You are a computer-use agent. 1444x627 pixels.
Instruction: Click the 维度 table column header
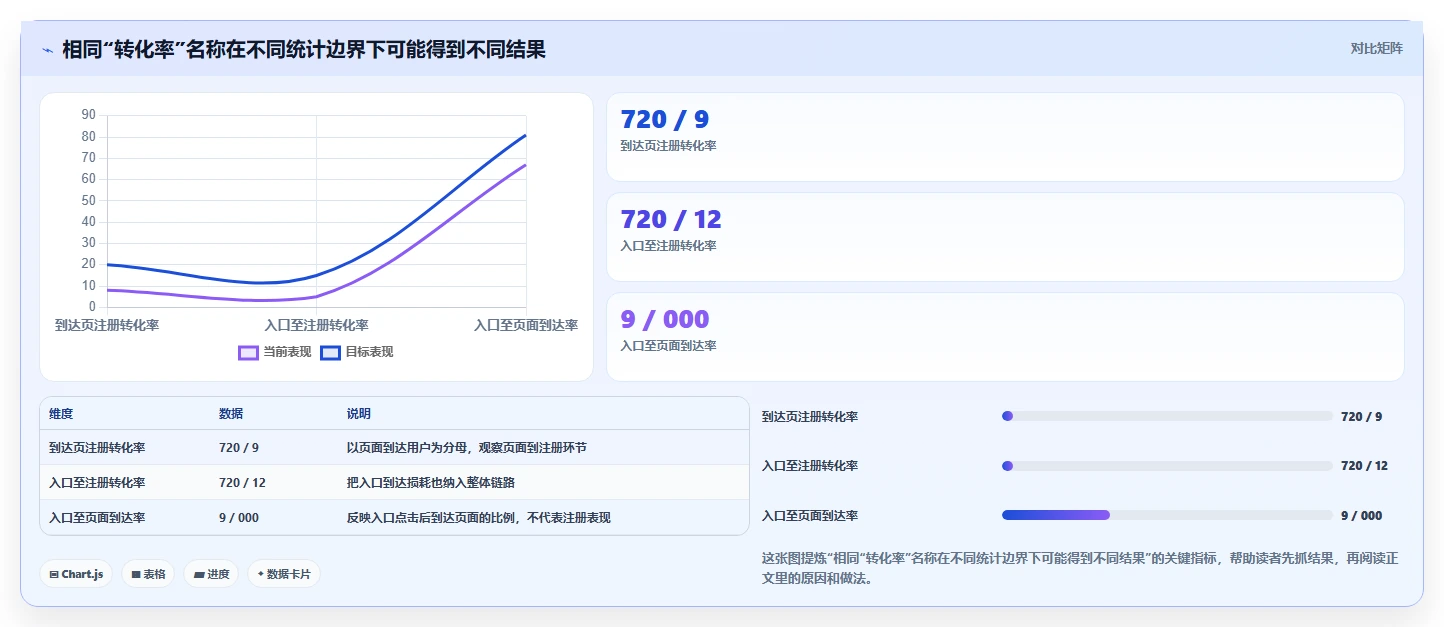[61, 414]
